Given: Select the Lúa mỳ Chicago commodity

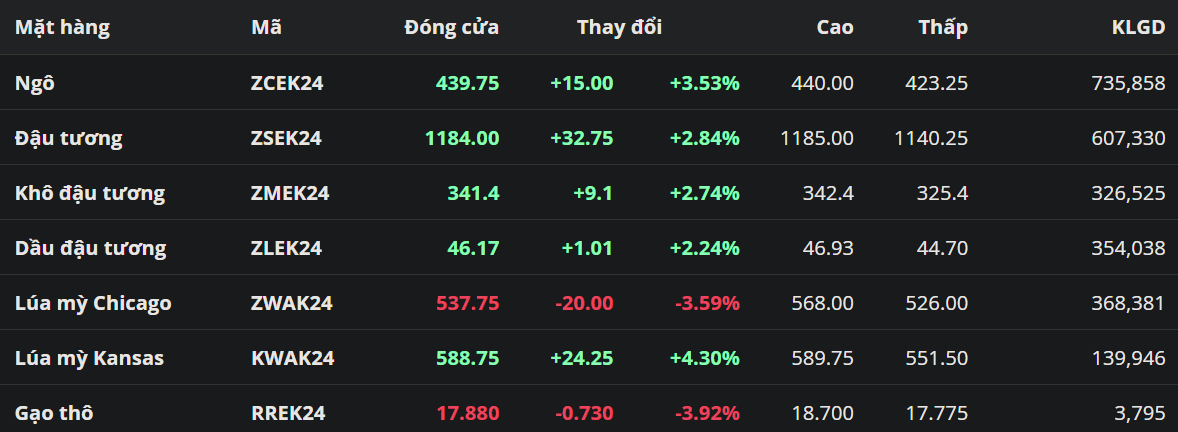Looking at the screenshot, I should click(93, 303).
